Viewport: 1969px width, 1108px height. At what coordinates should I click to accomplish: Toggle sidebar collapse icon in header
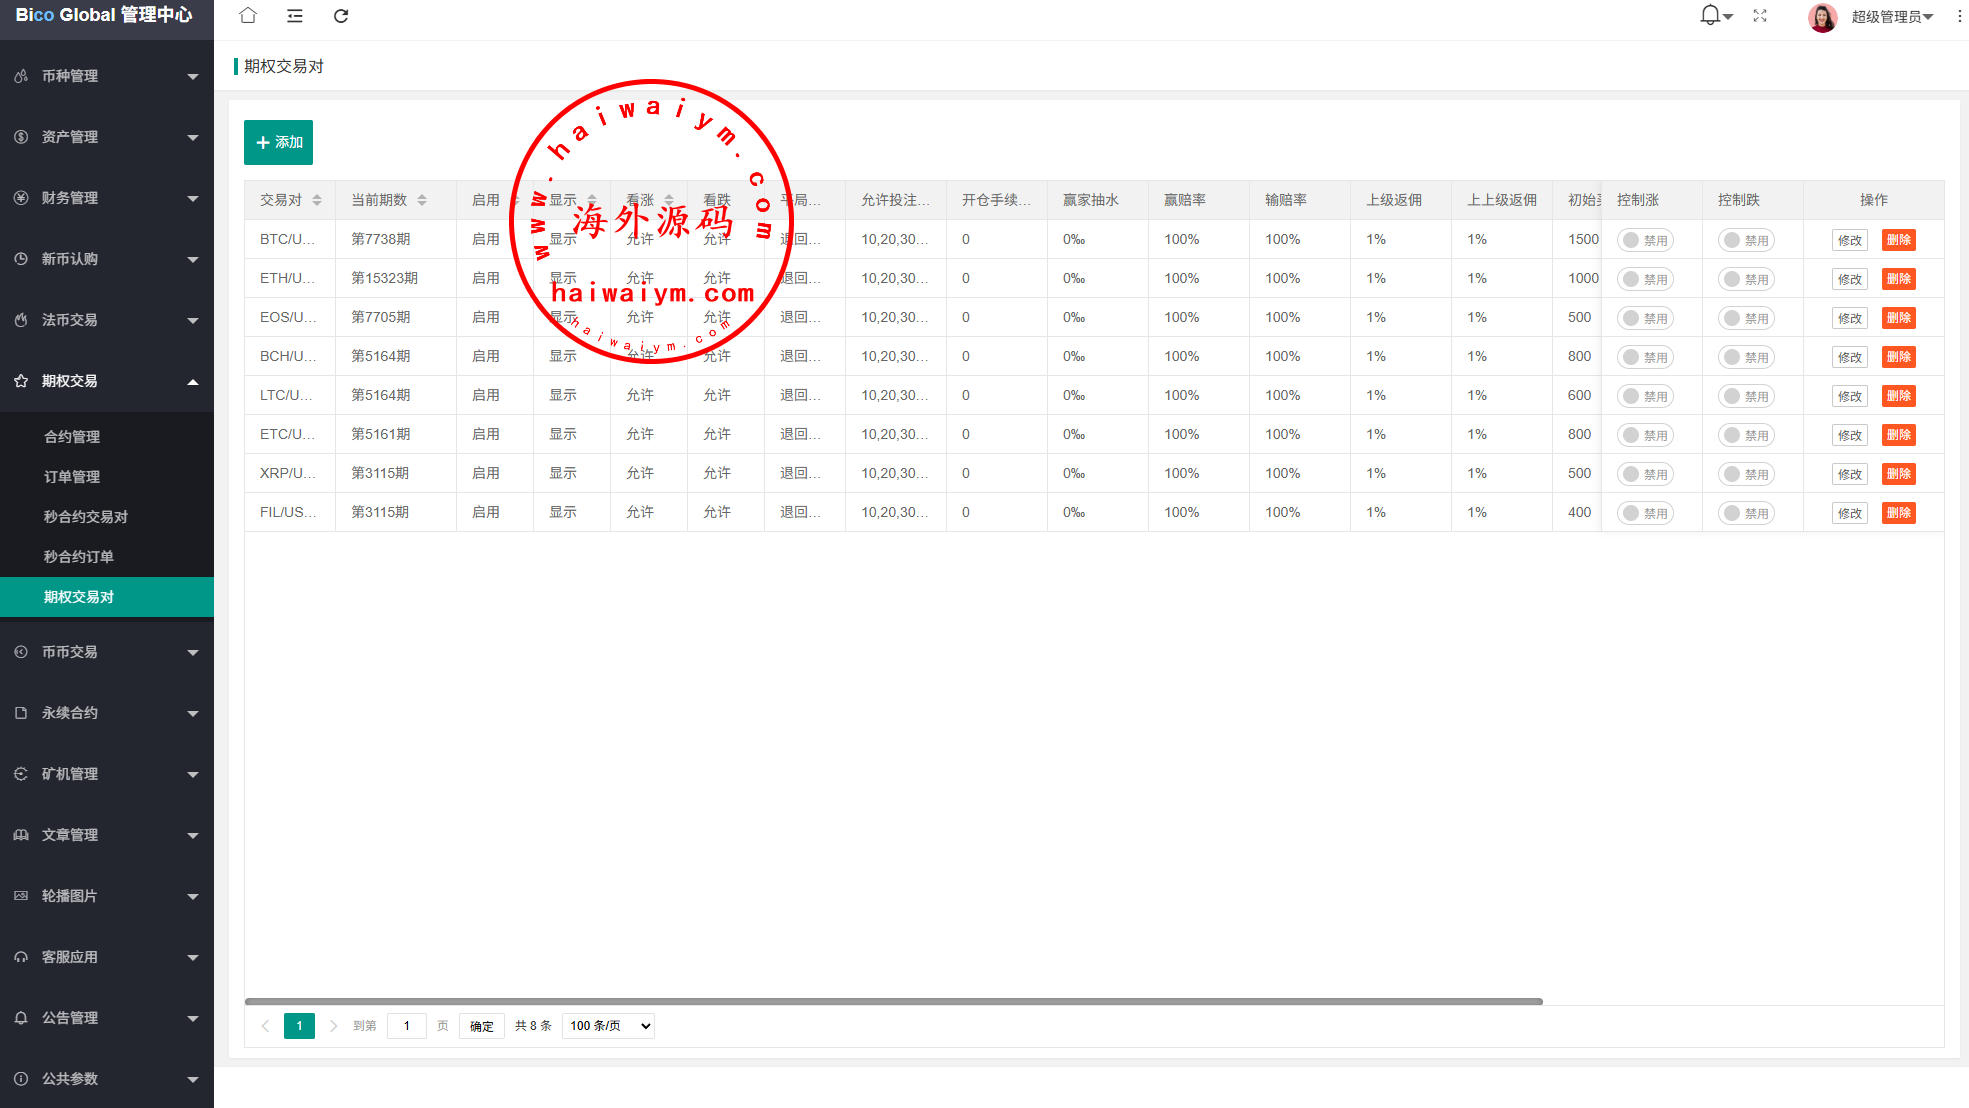tap(295, 16)
